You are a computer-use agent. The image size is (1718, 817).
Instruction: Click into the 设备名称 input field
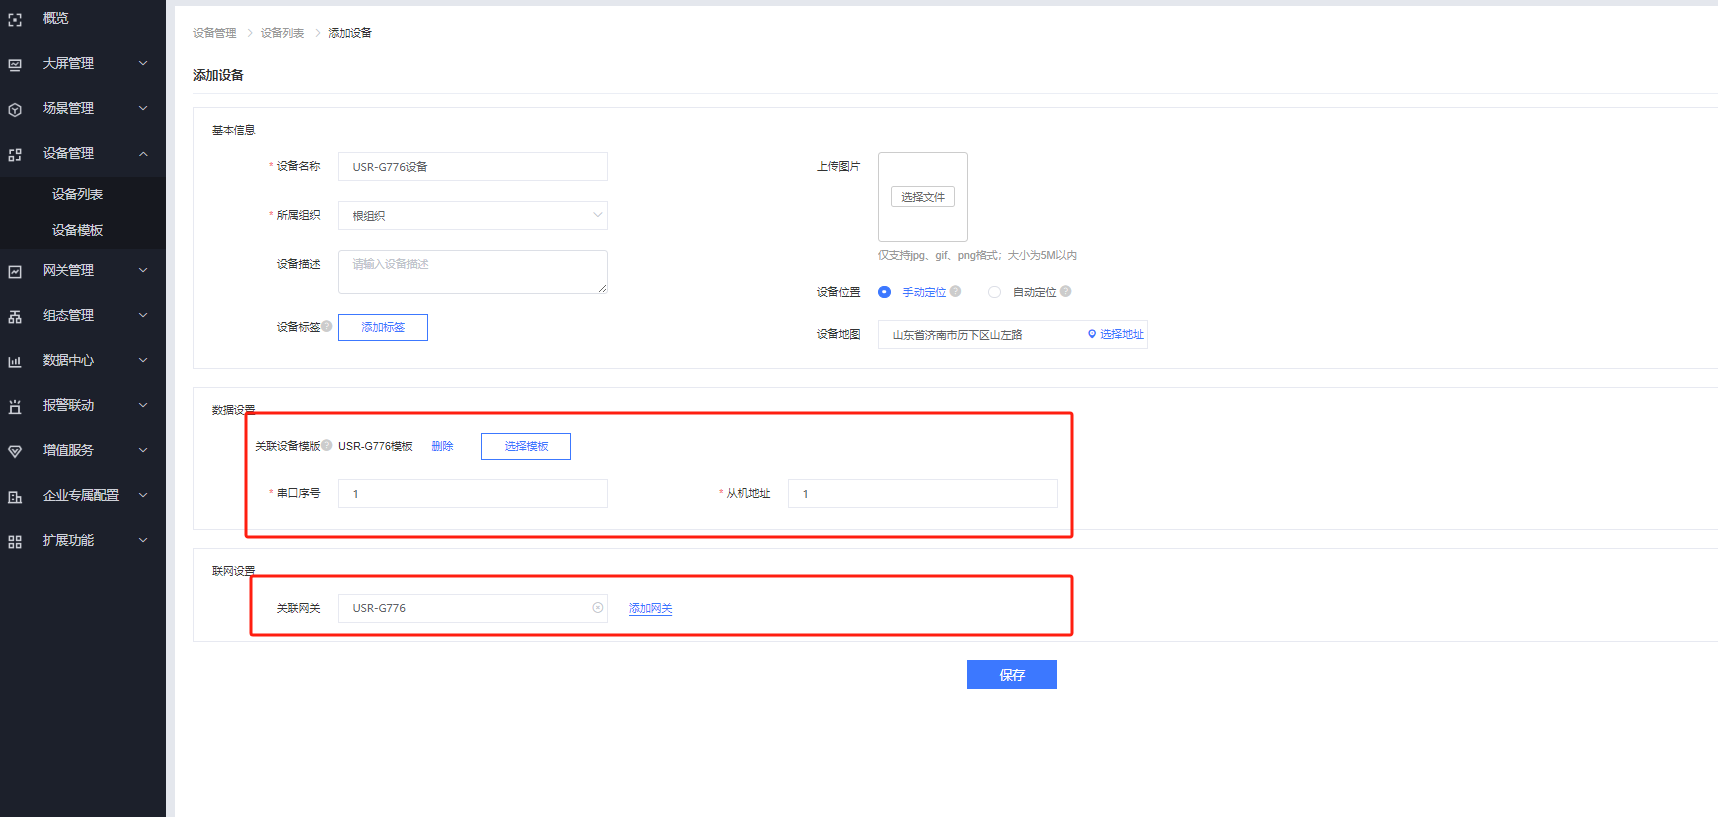pyautogui.click(x=472, y=167)
